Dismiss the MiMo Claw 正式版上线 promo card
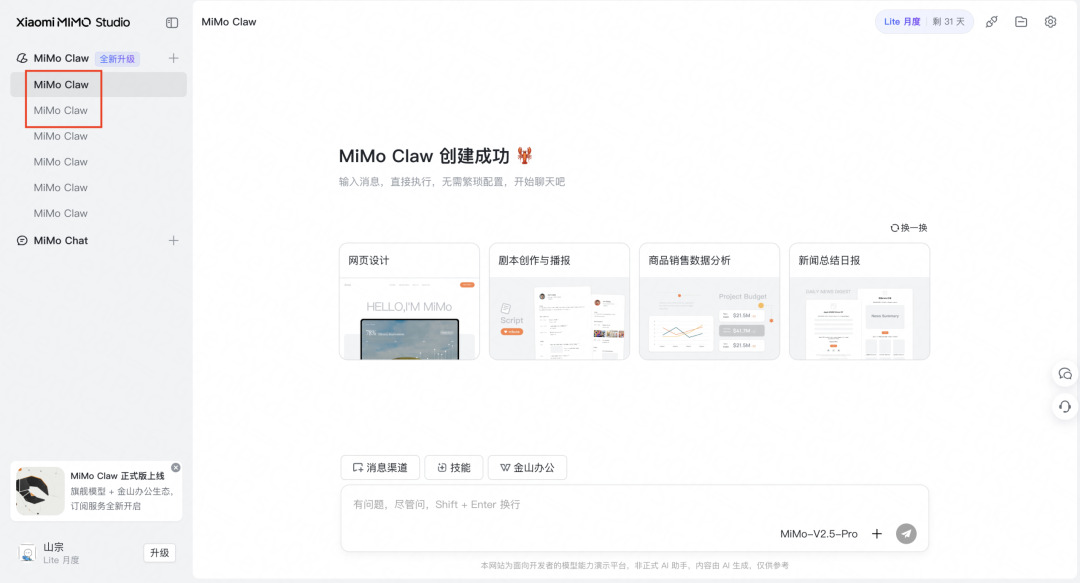The image size is (1080, 583). [x=176, y=468]
